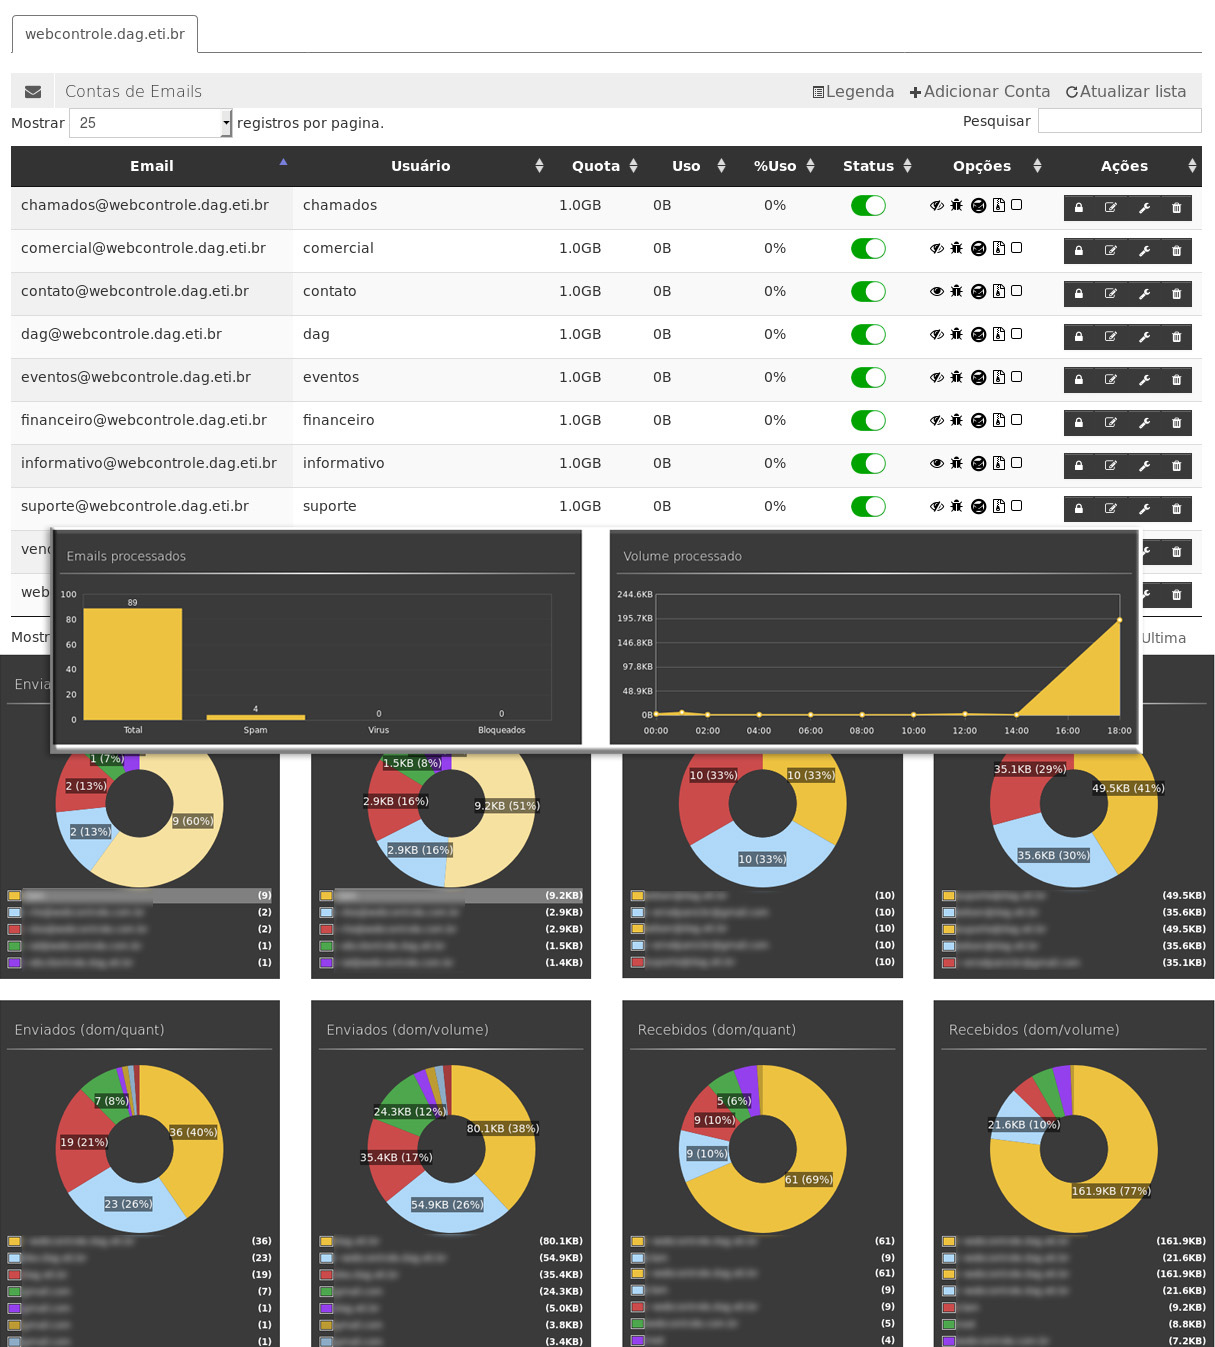Click the Adicionar Conta button
The height and width of the screenshot is (1347, 1215).
[x=980, y=92]
